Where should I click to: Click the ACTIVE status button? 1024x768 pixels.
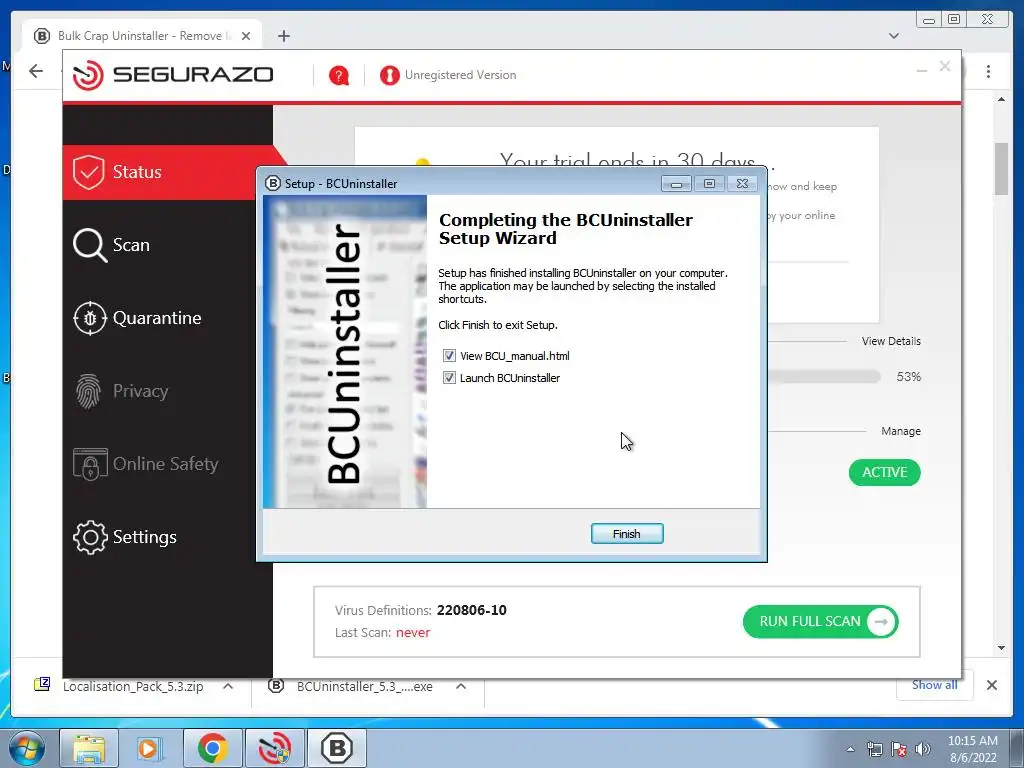pos(884,473)
